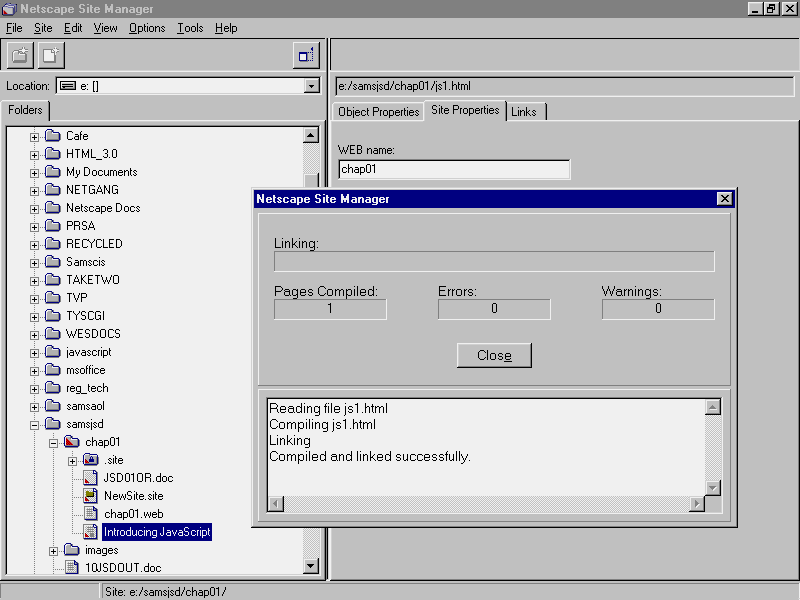
Task: Select Introducing JavaScript in the tree
Action: click(157, 532)
